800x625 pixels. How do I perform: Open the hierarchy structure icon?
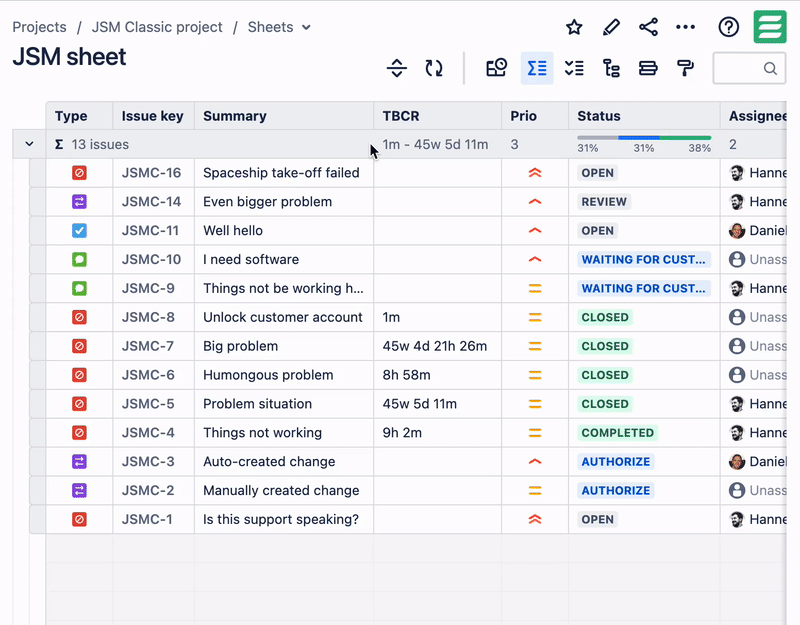(x=611, y=68)
